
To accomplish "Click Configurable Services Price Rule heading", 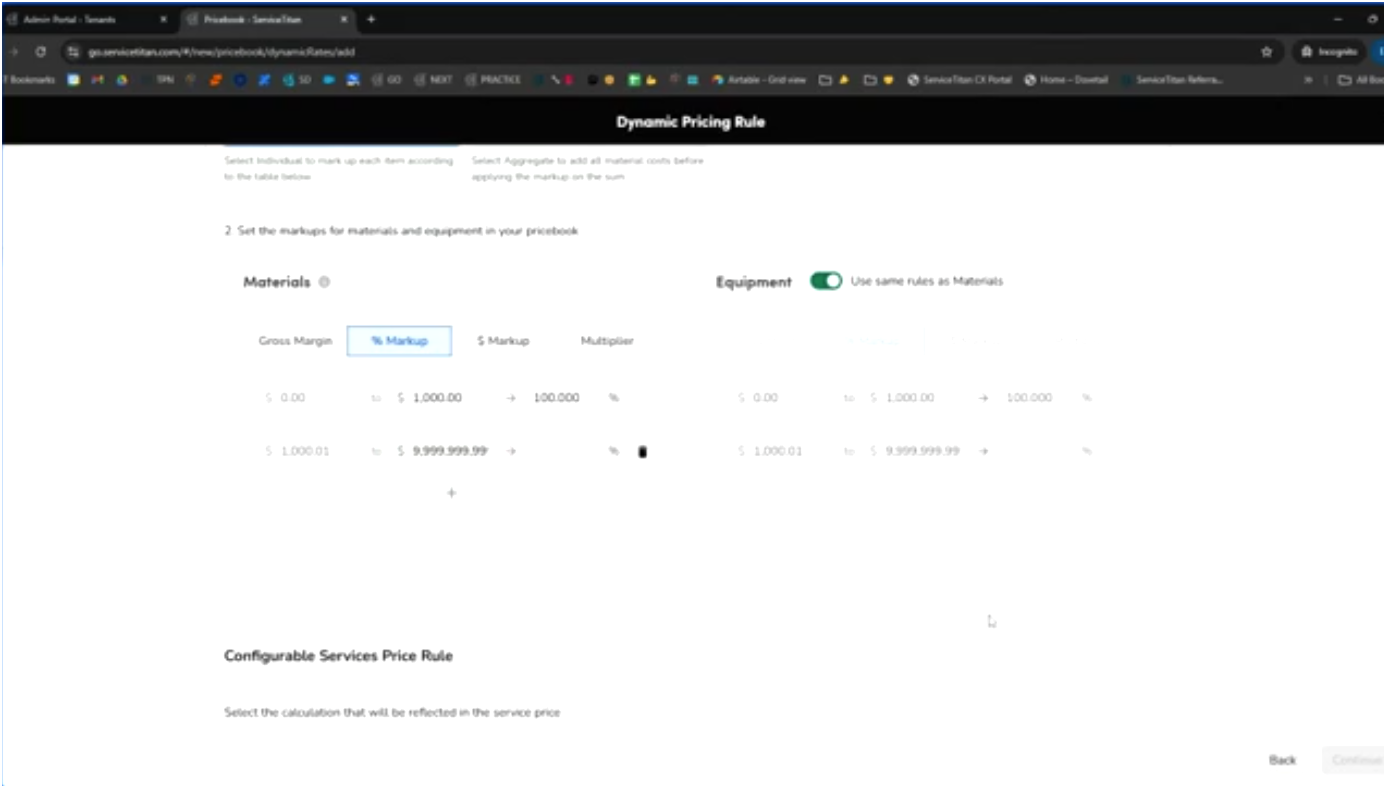I will tap(338, 656).
